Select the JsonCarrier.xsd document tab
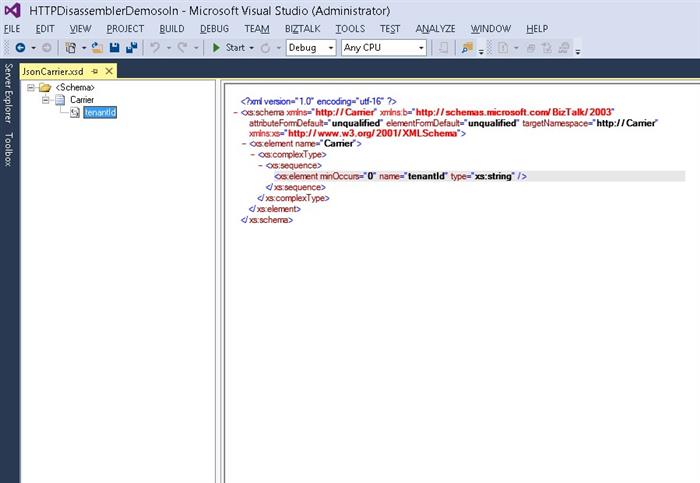The width and height of the screenshot is (700, 483). click(53, 71)
